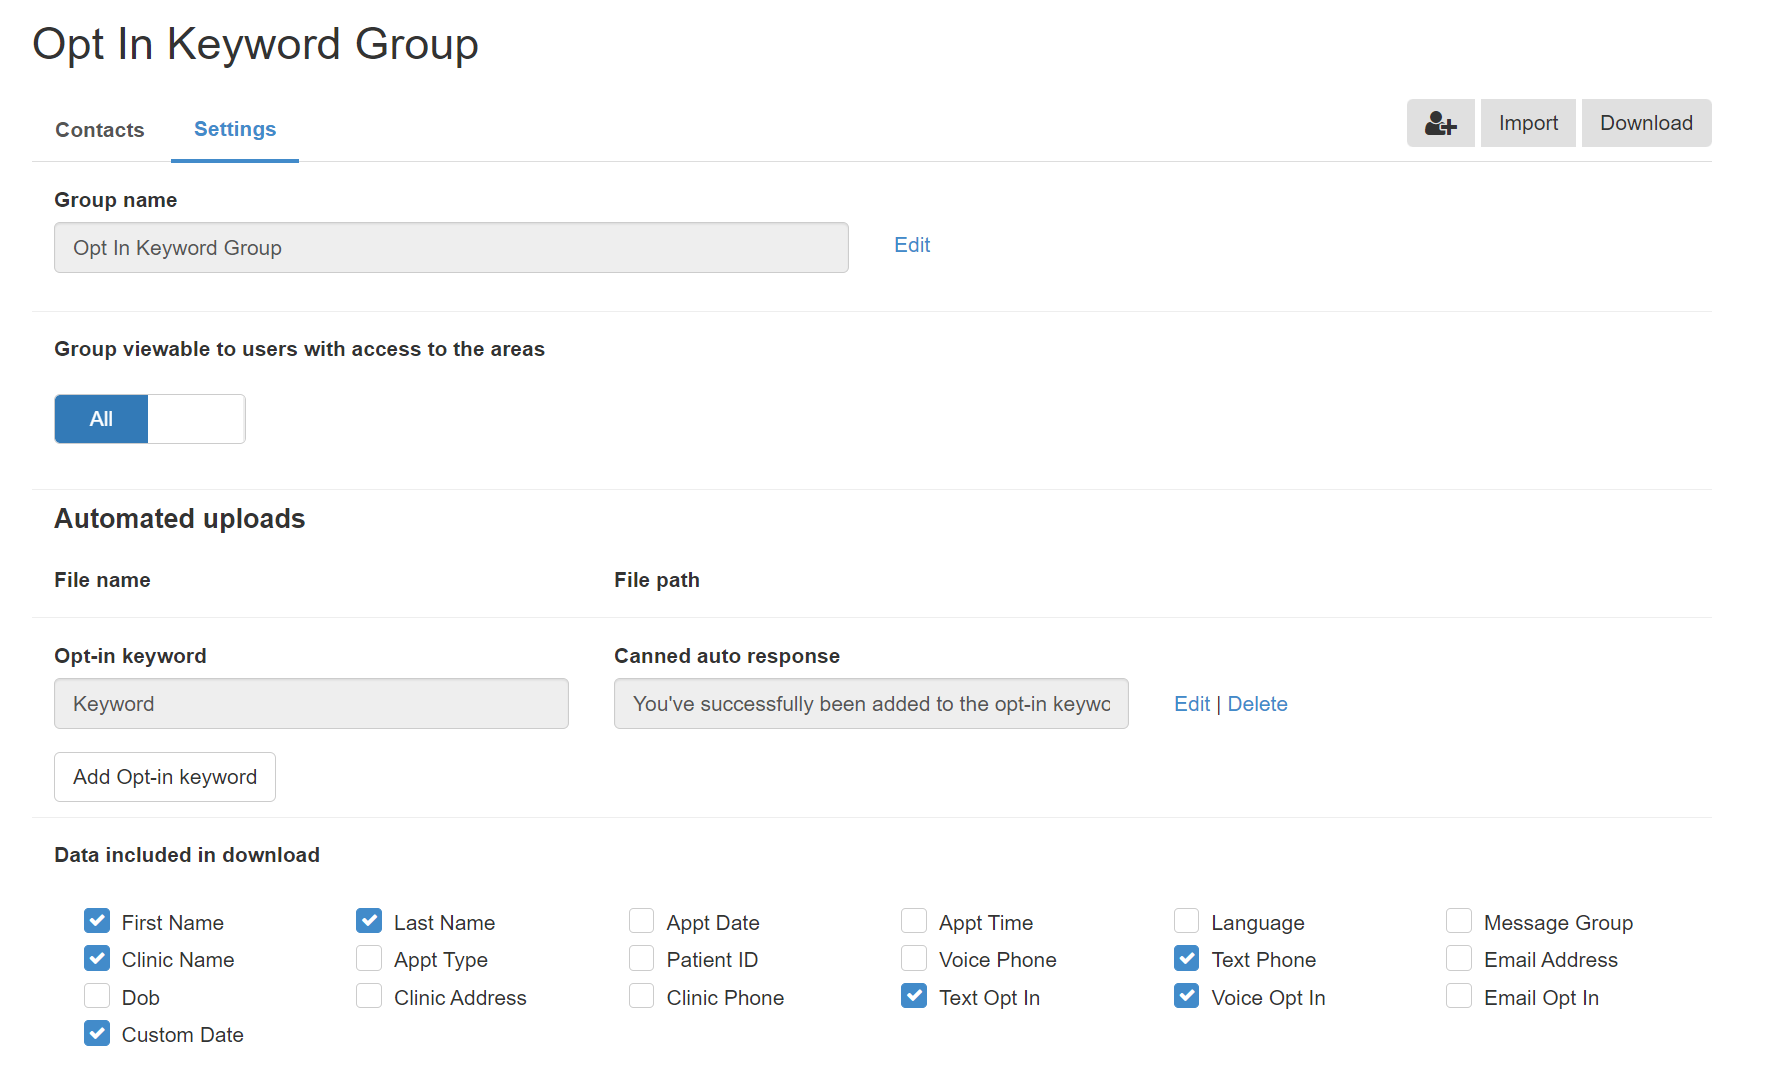Check the Language checkbox
Image resolution: width=1778 pixels, height=1084 pixels.
pos(1187,921)
